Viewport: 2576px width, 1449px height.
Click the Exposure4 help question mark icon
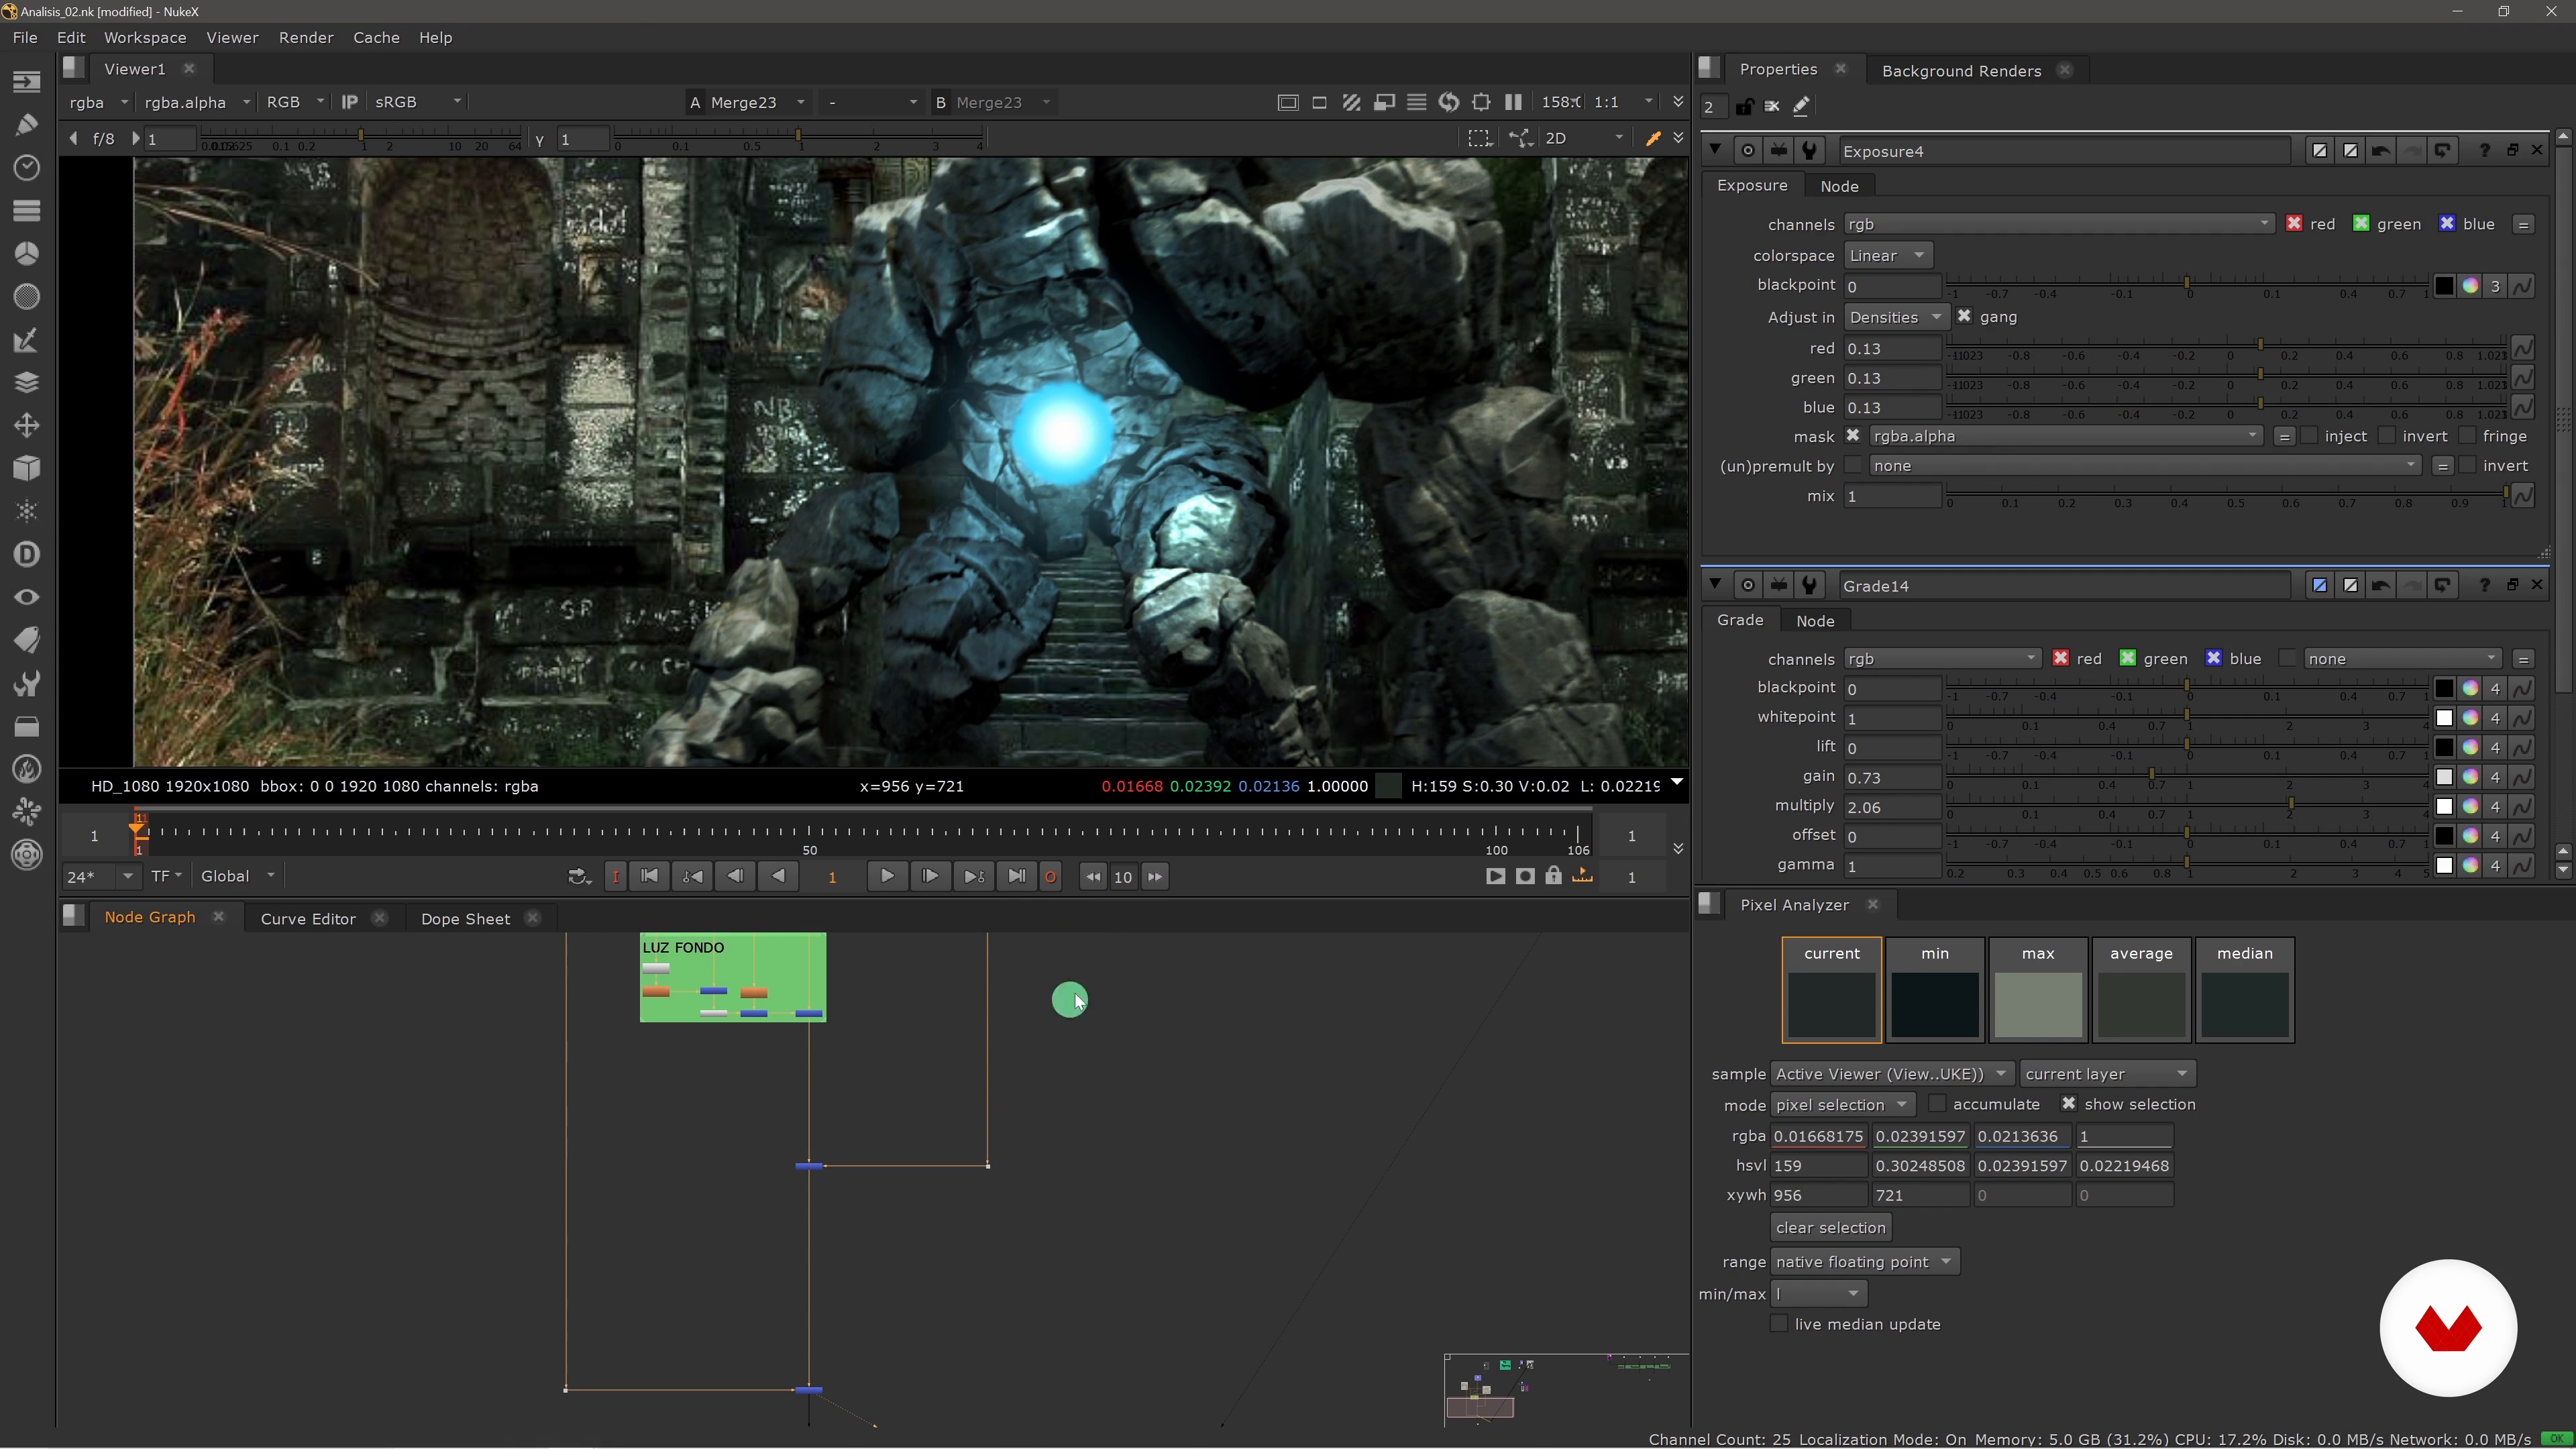pos(2484,150)
